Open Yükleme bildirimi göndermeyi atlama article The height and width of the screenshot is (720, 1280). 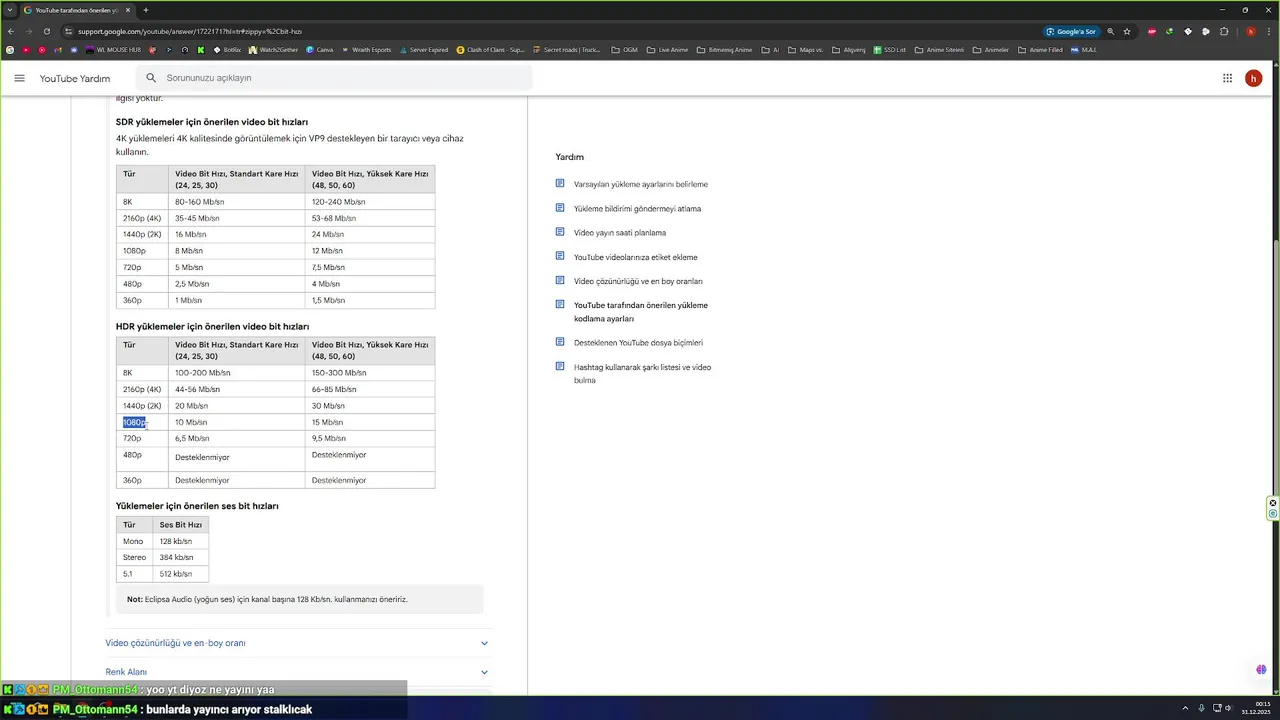pos(637,209)
